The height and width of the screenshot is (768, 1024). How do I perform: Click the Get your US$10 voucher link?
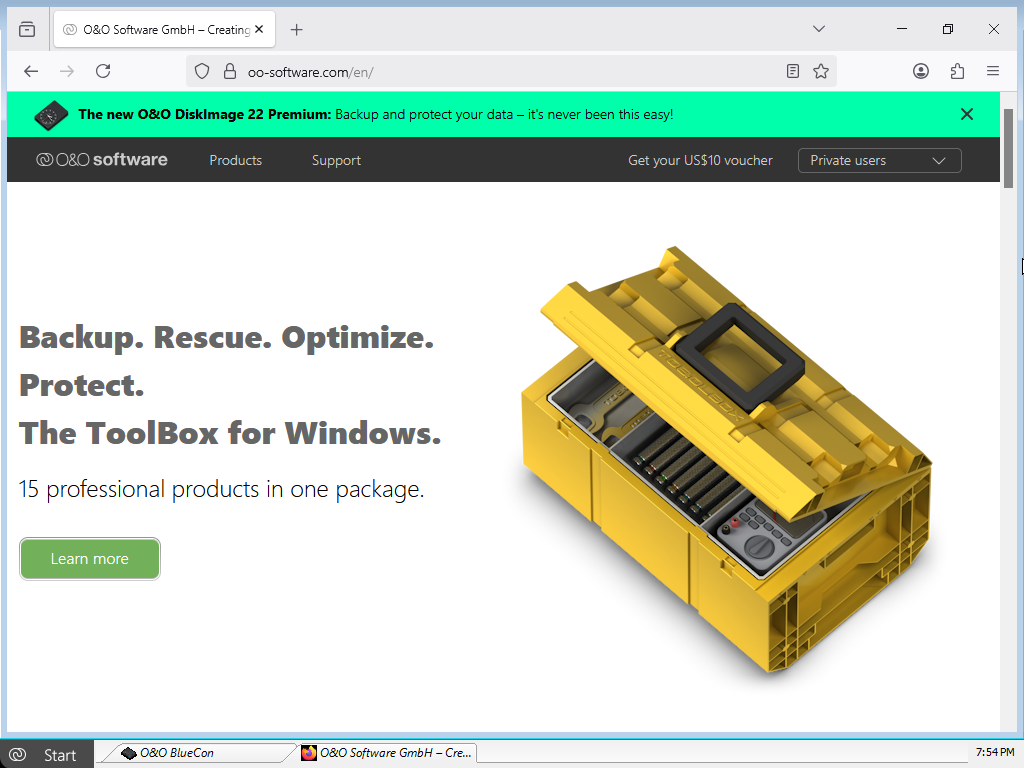[x=700, y=160]
